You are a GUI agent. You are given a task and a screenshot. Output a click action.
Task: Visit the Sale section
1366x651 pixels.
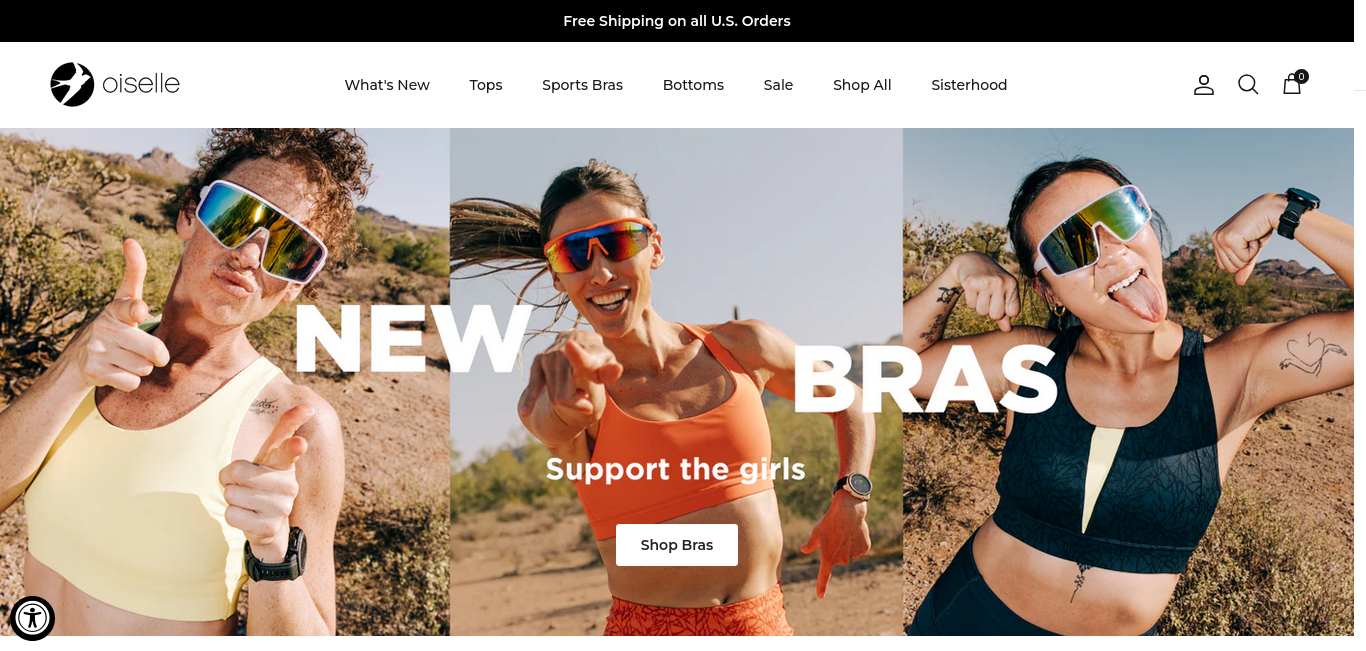[x=778, y=85]
